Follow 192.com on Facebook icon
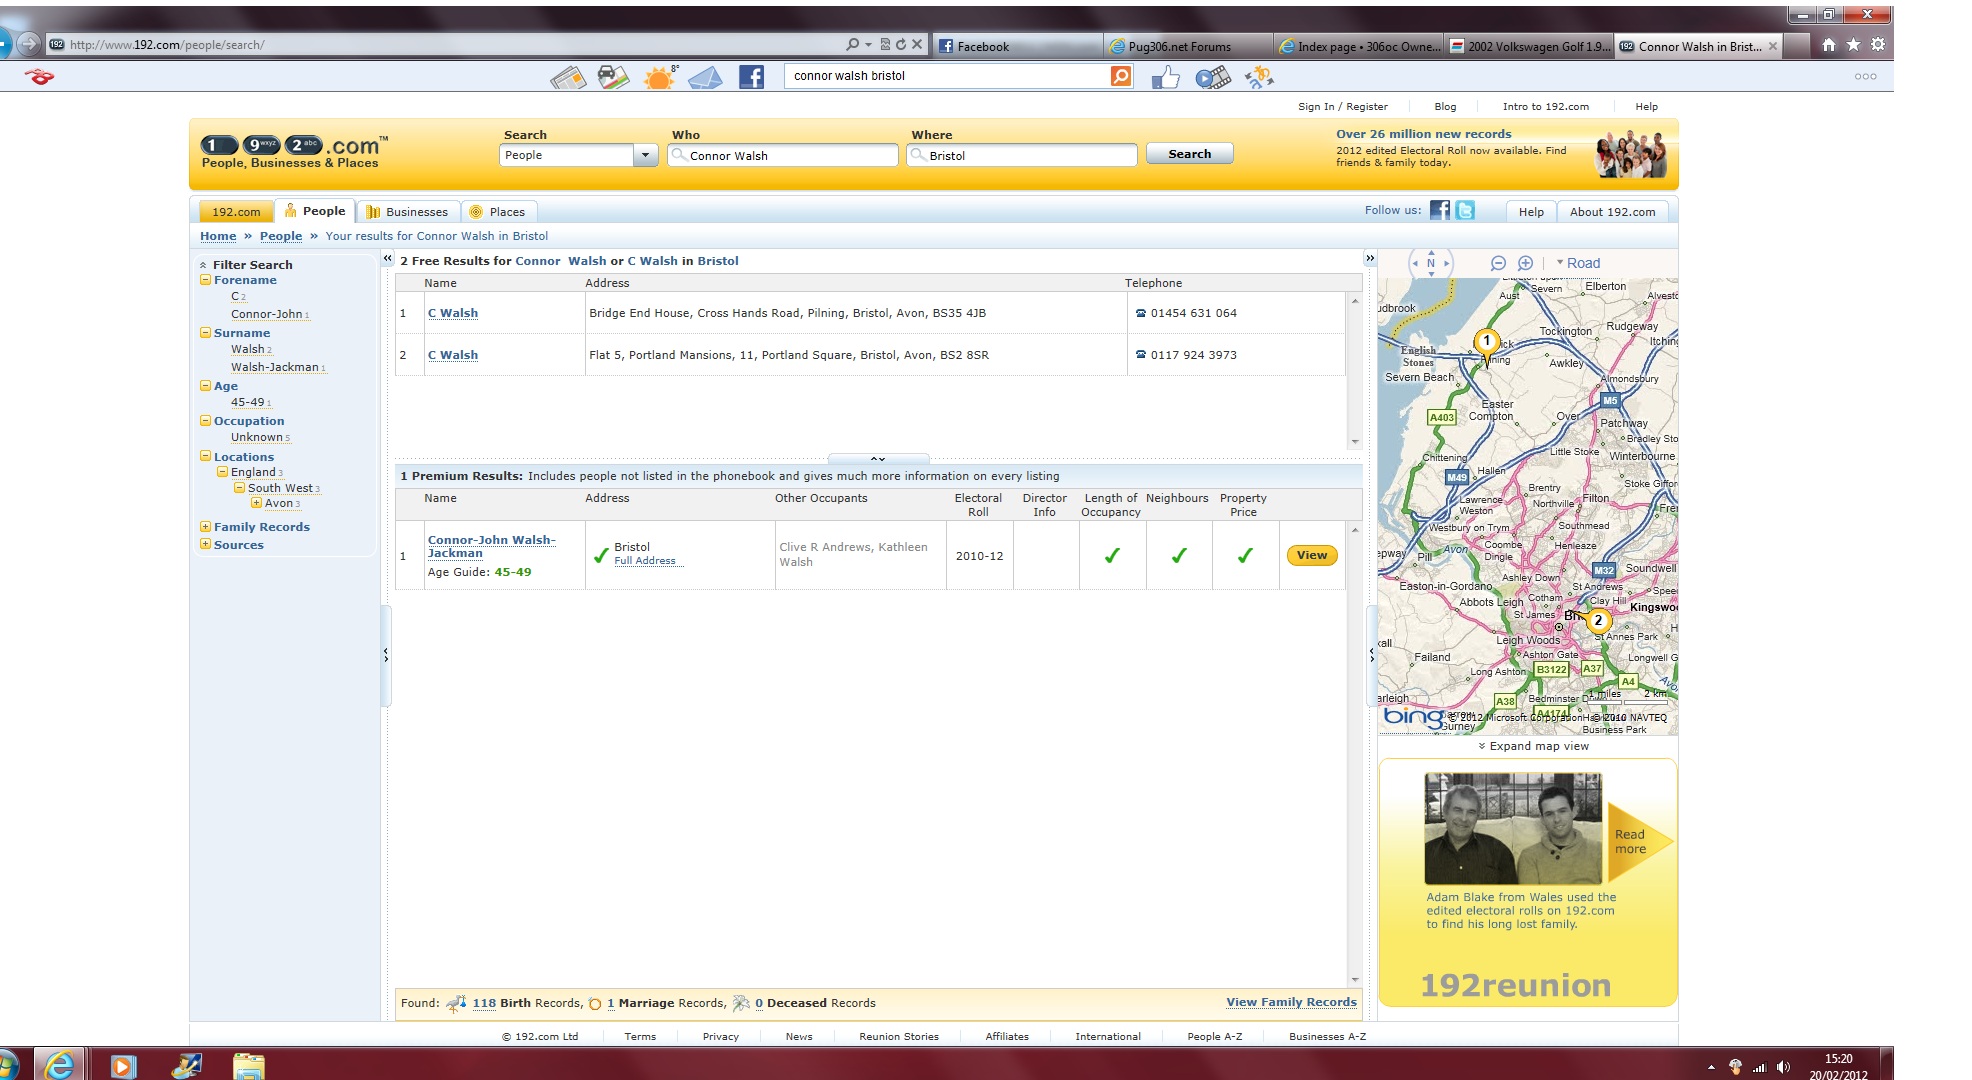The height and width of the screenshot is (1080, 1972). coord(1440,210)
